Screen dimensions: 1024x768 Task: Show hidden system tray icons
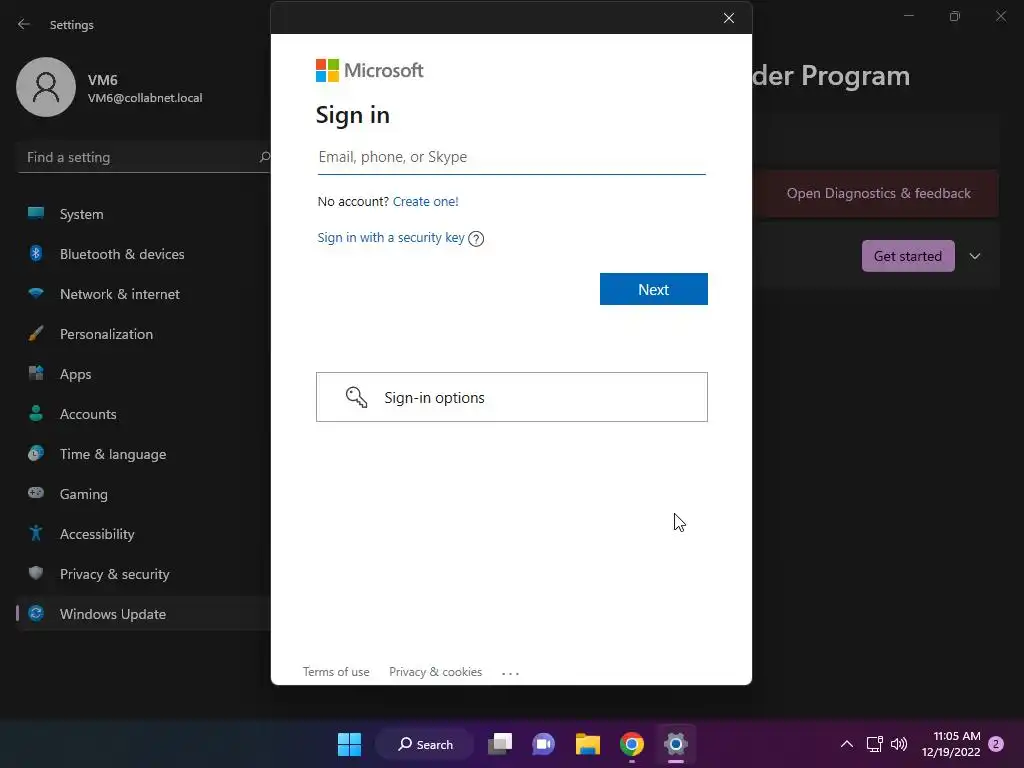(846, 744)
